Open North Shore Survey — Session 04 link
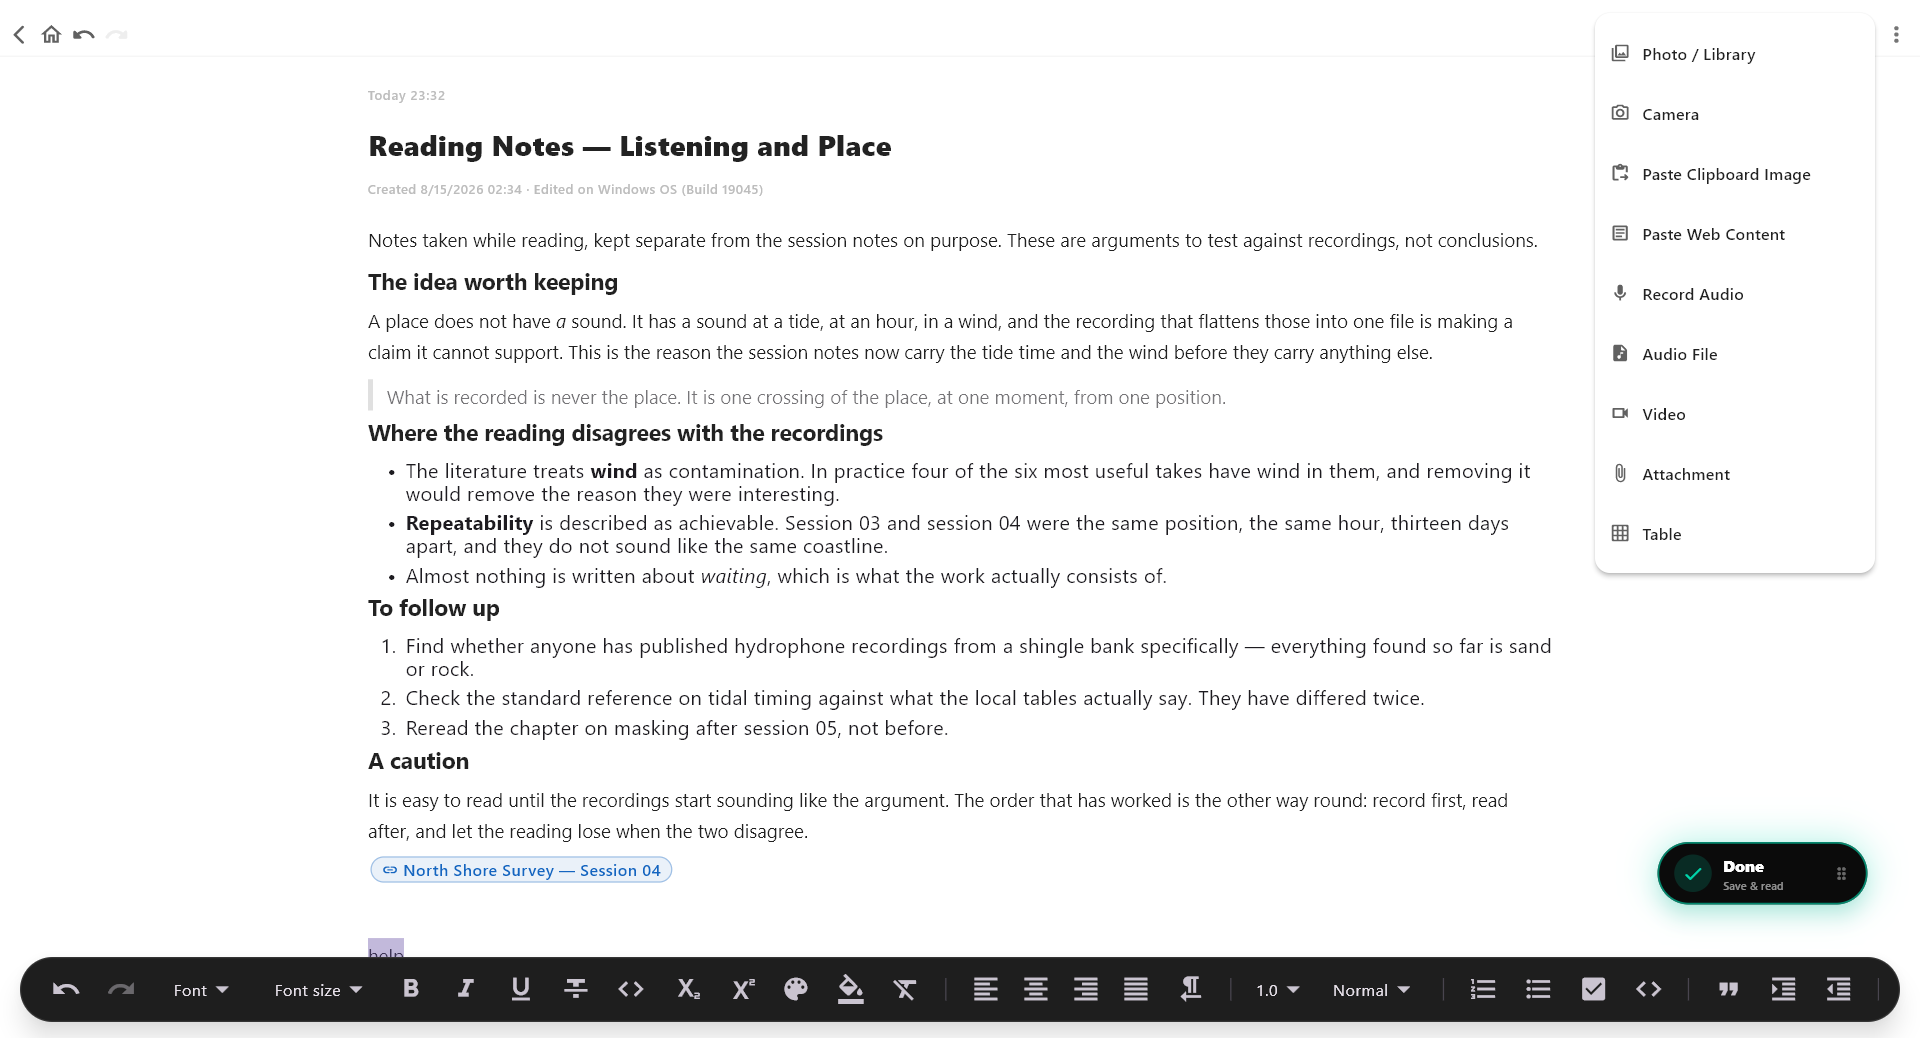This screenshot has width=1920, height=1038. coord(521,870)
